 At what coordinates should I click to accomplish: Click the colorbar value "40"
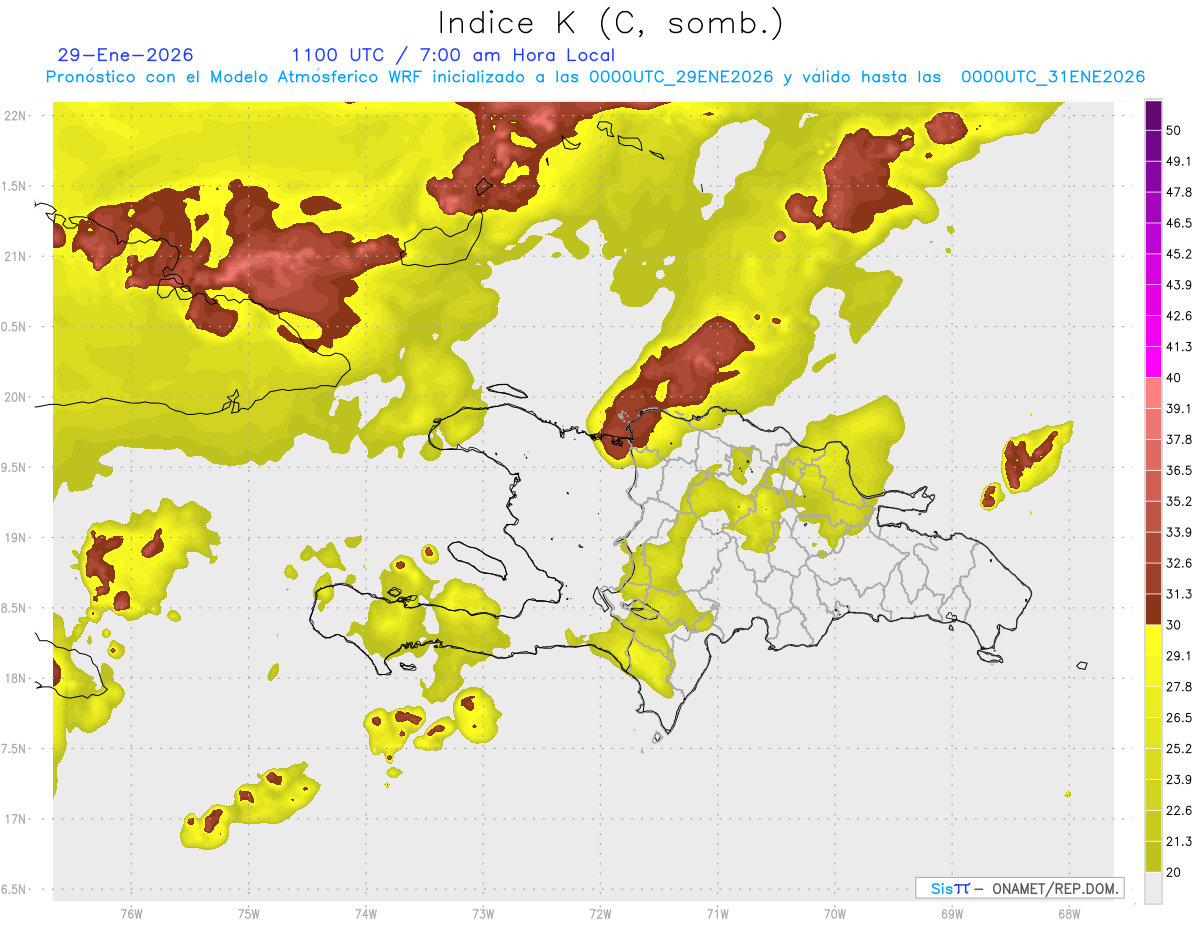click(x=1174, y=378)
